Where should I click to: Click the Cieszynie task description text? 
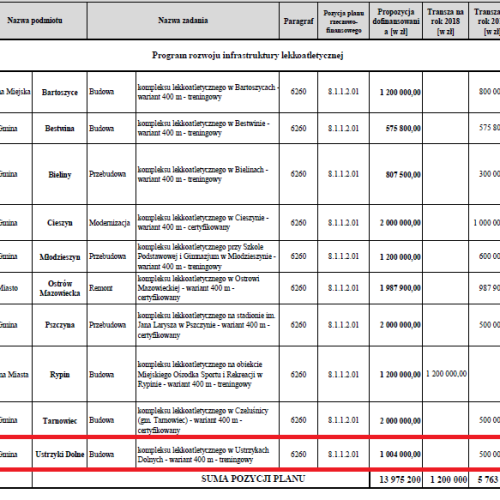203,222
